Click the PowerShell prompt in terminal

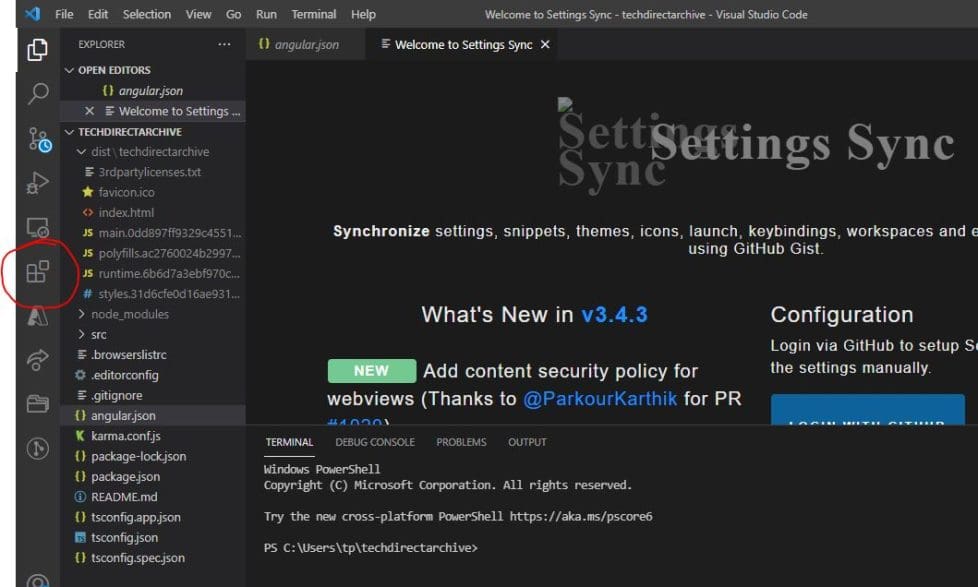point(370,548)
